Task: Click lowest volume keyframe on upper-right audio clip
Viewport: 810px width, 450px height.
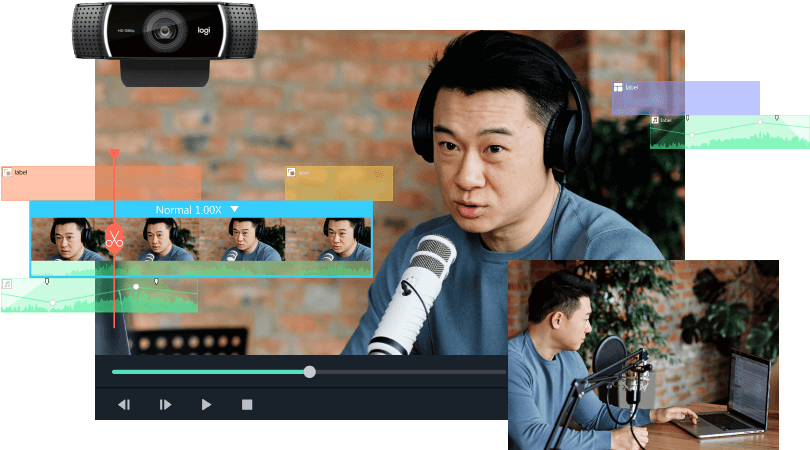Action: coord(692,135)
